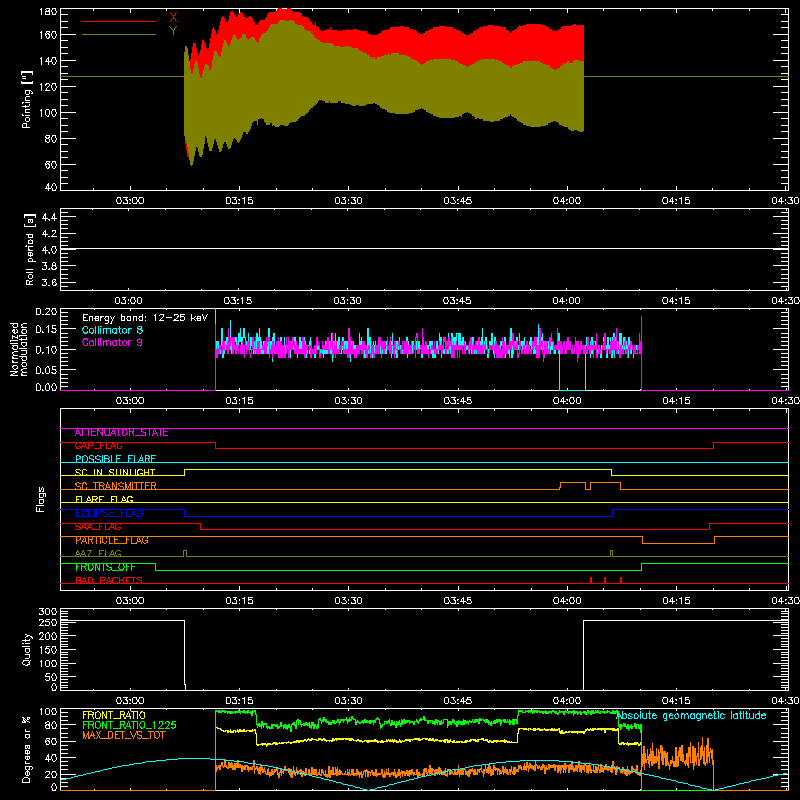
Task: Click the 40 tick on Pointing axis
Action: click(51, 187)
